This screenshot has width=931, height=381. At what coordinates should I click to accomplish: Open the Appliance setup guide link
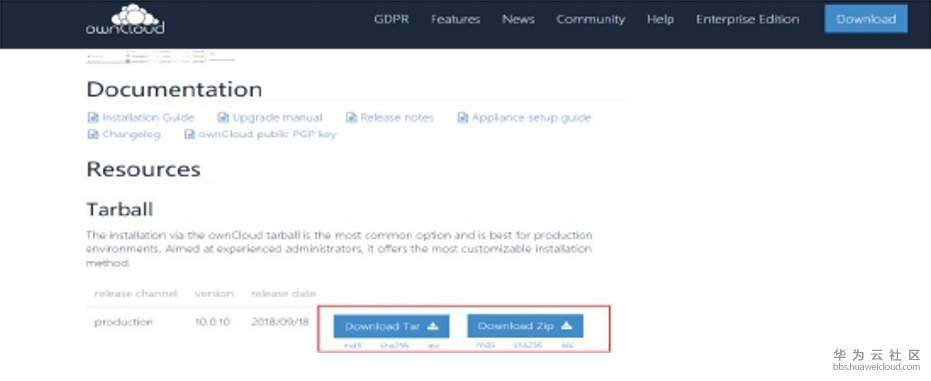524,118
